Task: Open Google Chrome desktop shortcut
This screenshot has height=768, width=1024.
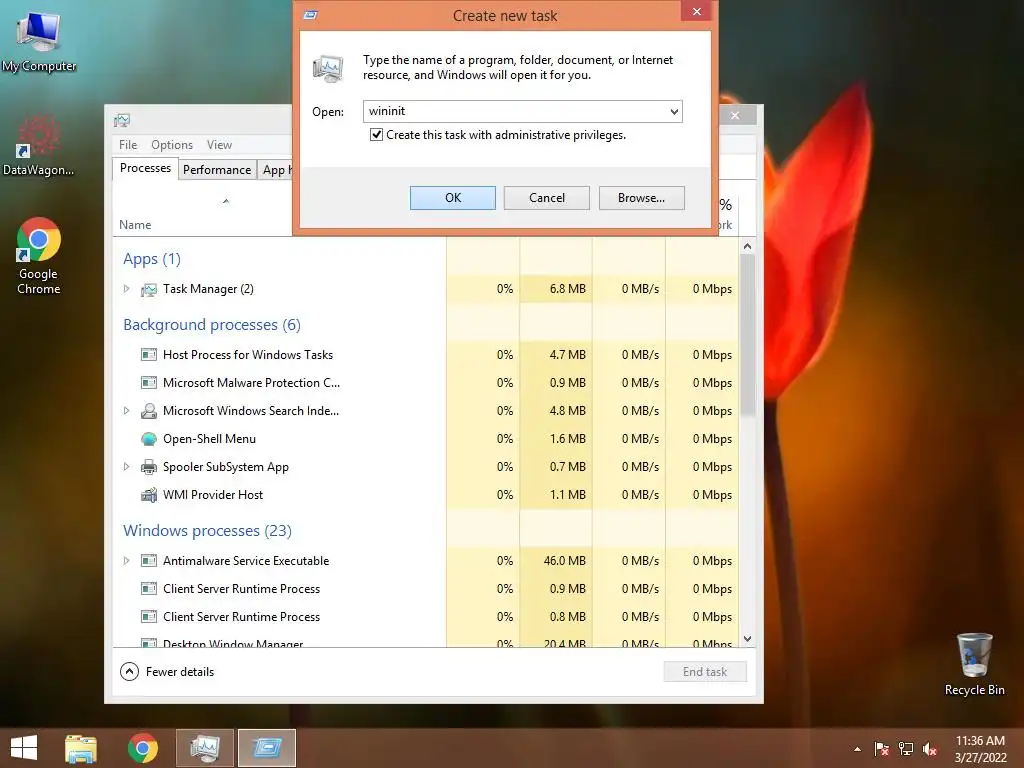Action: [x=39, y=256]
